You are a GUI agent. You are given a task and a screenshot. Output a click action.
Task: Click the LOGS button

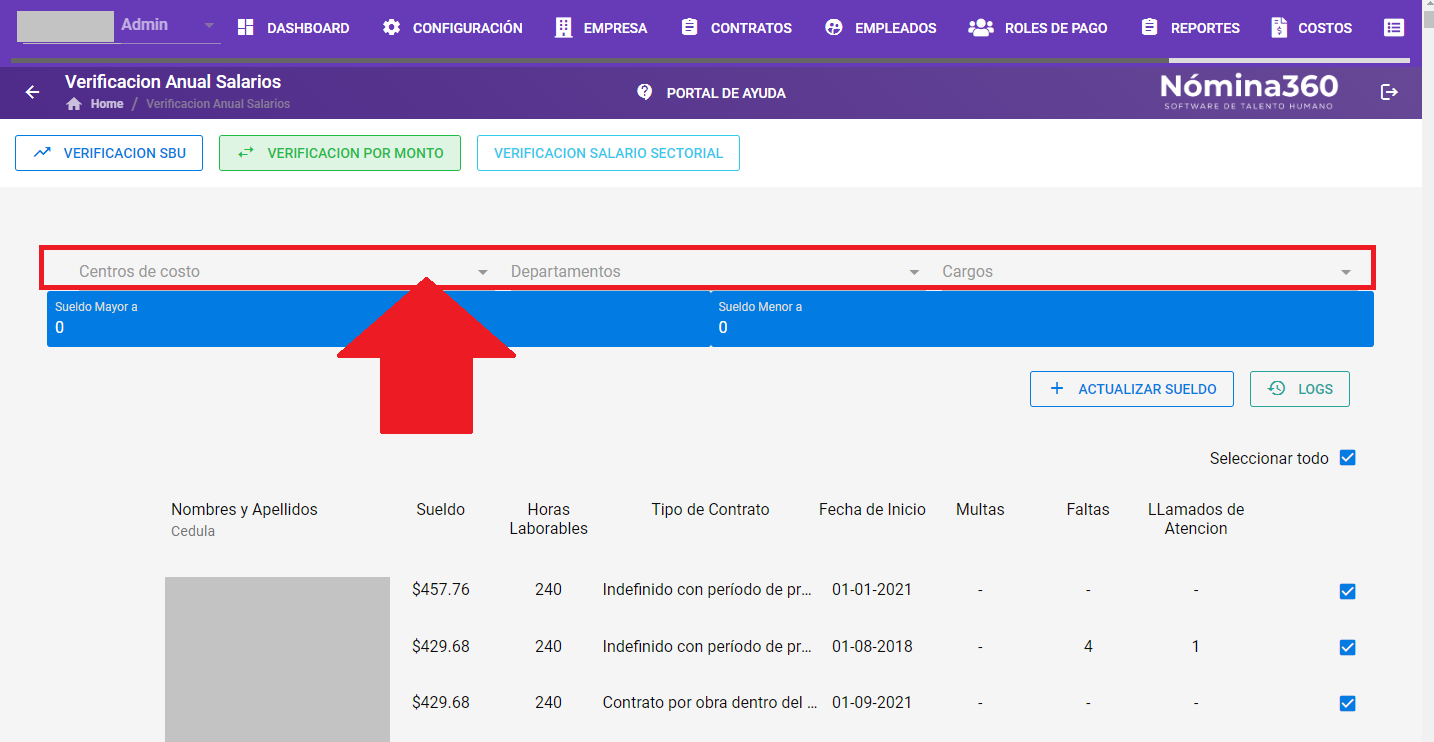pos(1300,389)
